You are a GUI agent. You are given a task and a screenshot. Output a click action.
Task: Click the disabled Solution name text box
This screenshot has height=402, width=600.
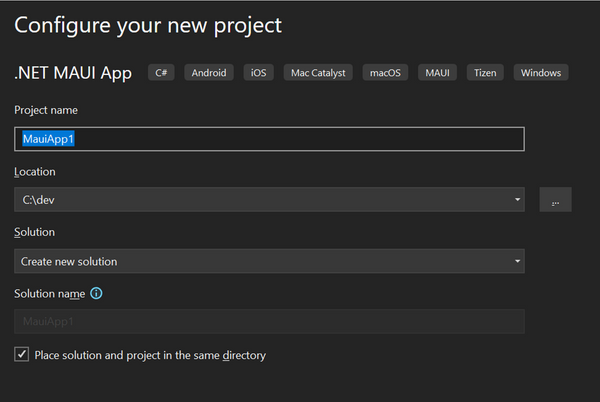[x=269, y=322]
